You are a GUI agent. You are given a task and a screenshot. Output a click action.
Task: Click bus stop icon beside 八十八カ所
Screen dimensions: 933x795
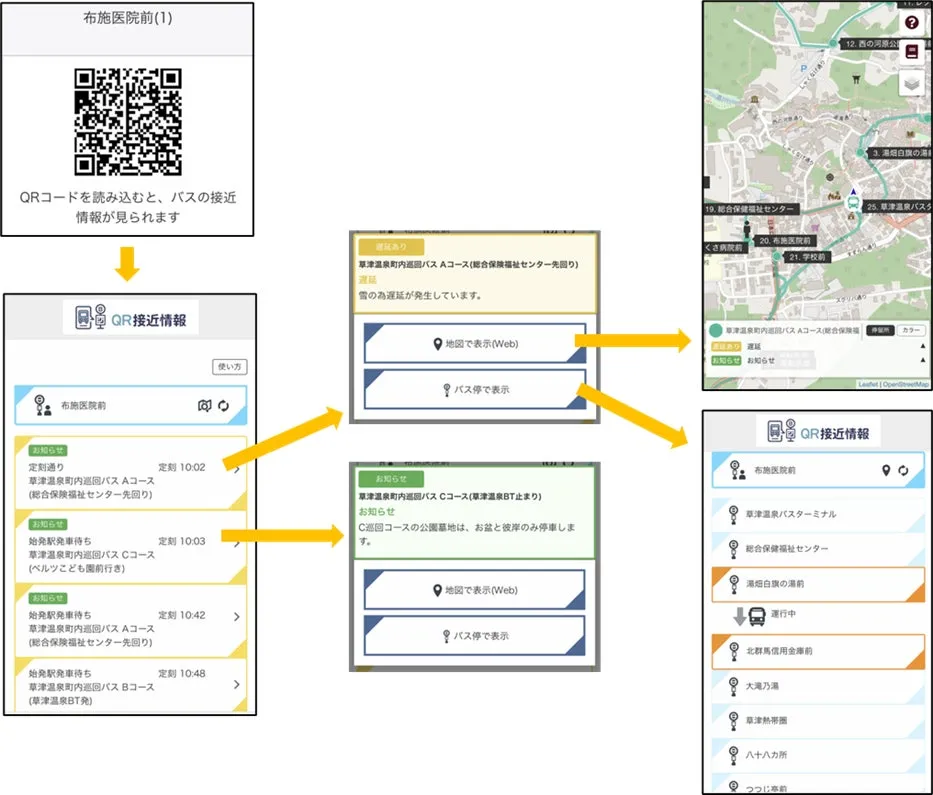tap(734, 756)
